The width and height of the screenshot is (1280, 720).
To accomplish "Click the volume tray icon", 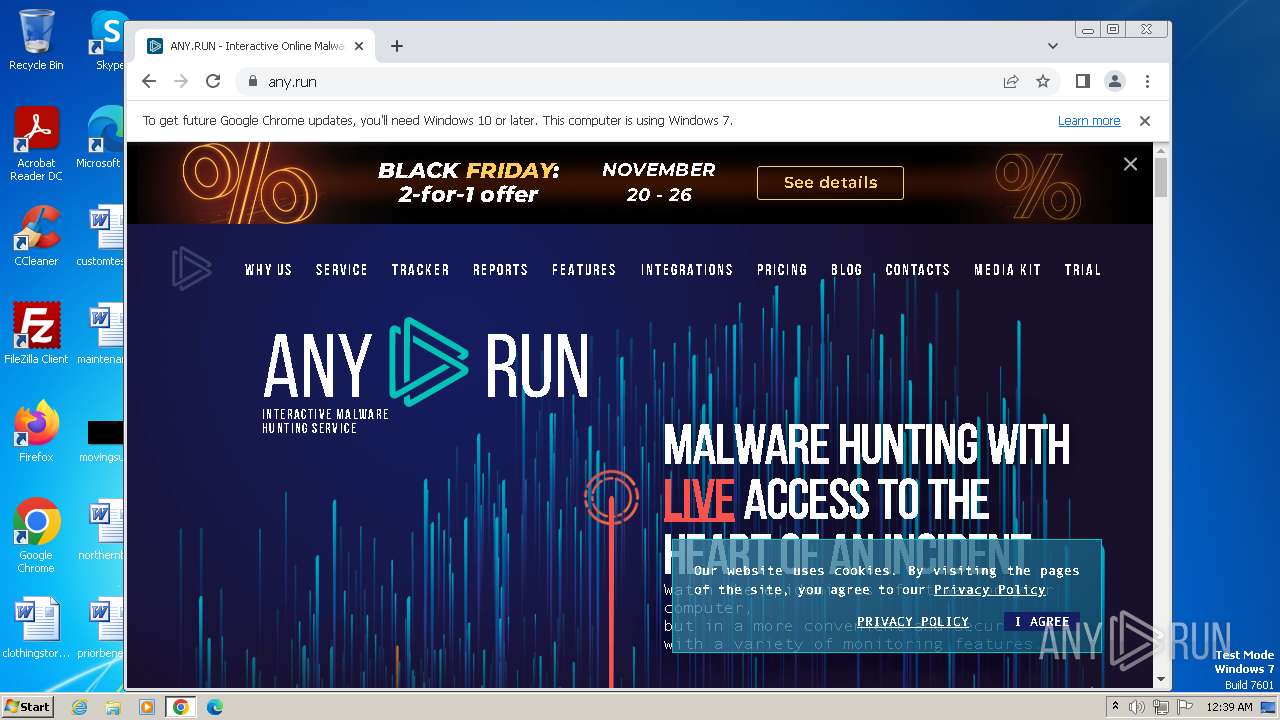I will 1137,707.
